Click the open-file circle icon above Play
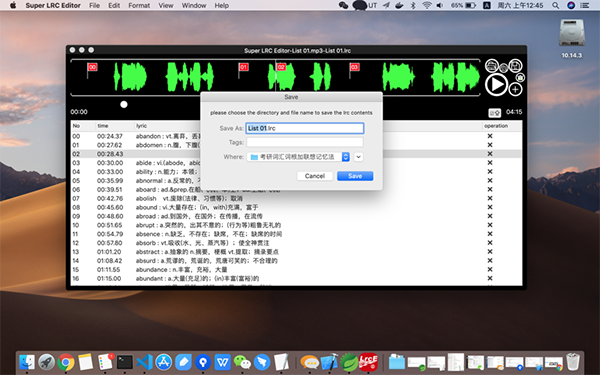 (492, 66)
